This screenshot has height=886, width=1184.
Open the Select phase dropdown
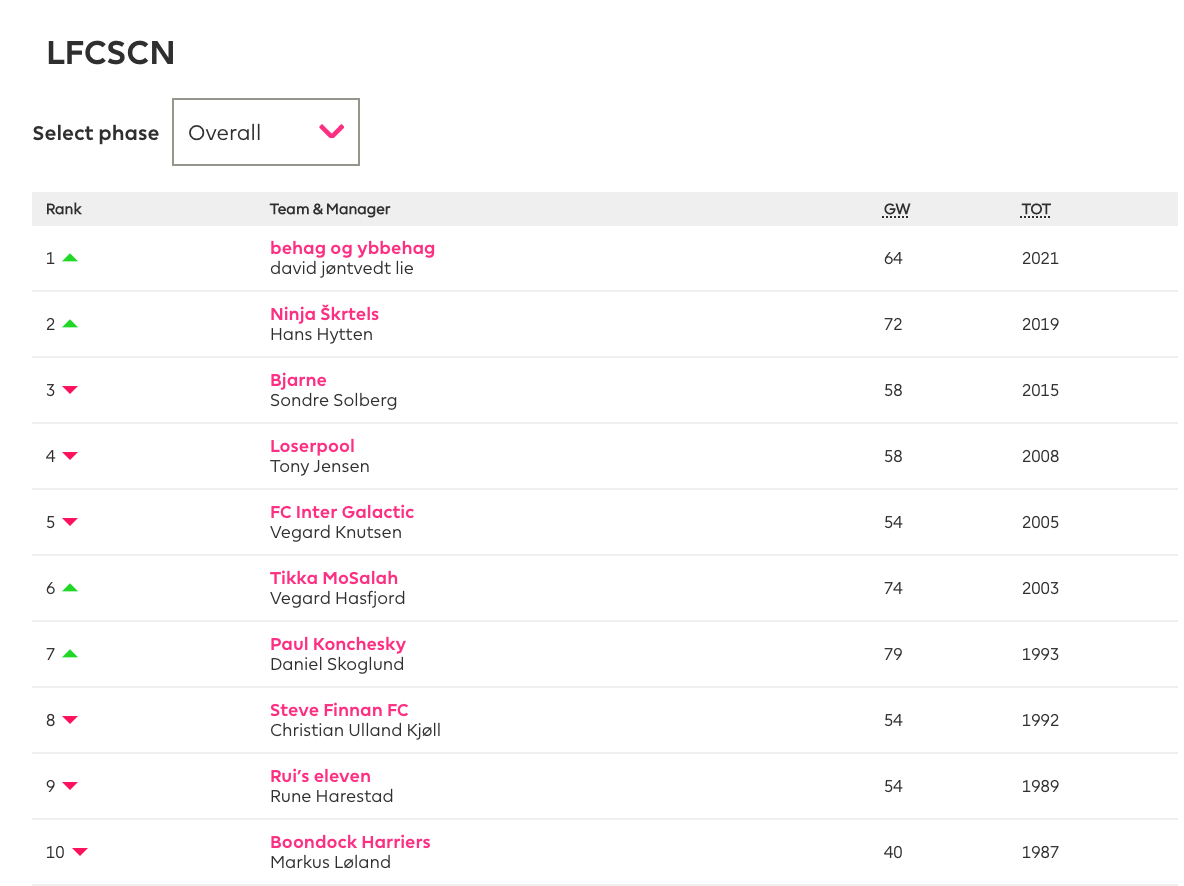(x=265, y=132)
